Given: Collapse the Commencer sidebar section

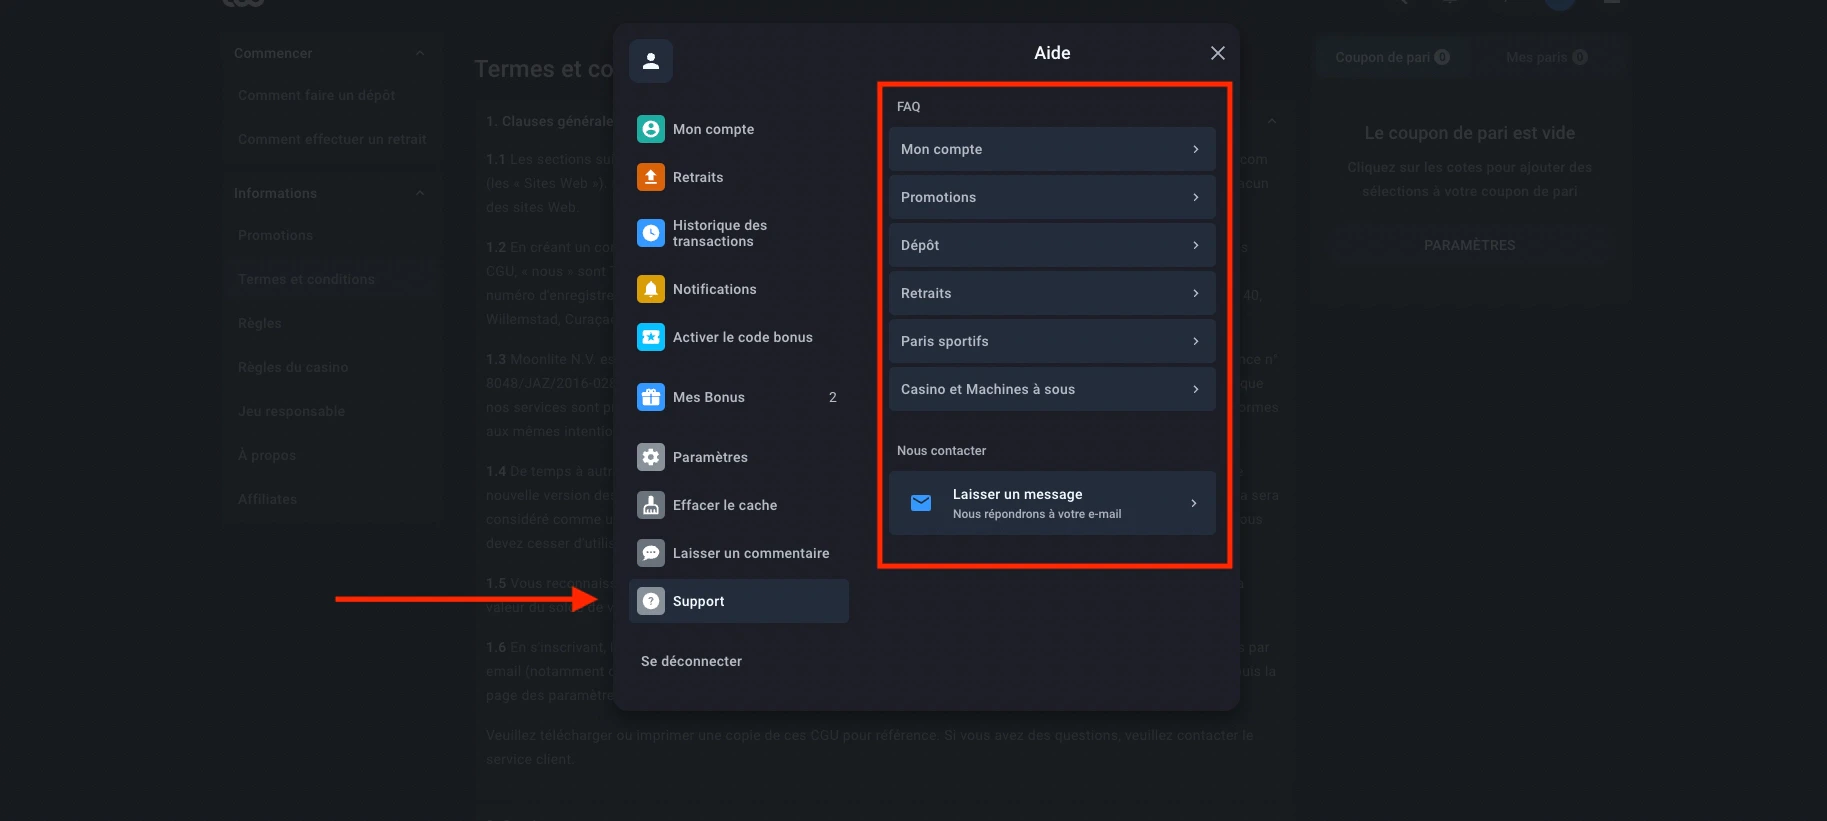Looking at the screenshot, I should [x=420, y=53].
